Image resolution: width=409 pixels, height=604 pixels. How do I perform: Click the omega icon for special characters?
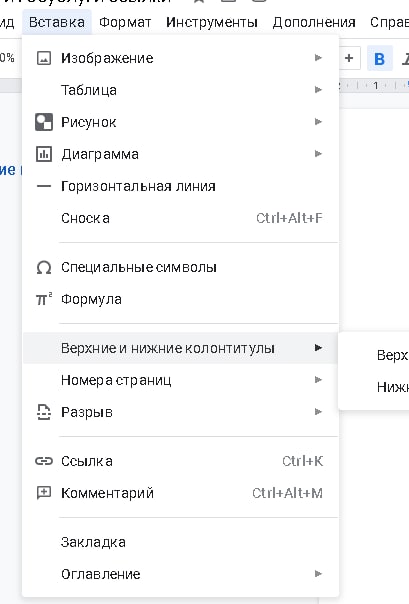coord(44,267)
